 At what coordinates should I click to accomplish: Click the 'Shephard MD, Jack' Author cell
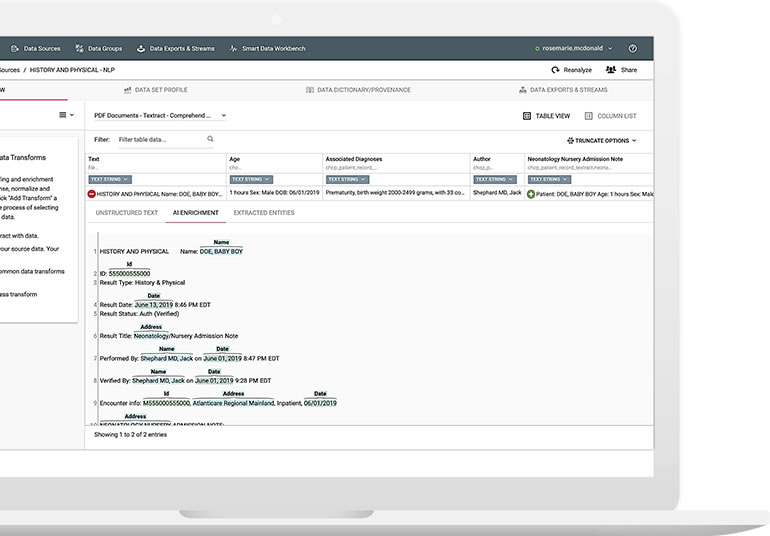pos(497,193)
